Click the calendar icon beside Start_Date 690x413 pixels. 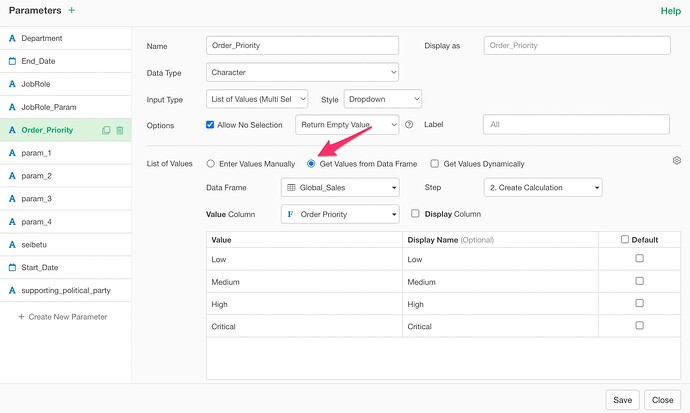tap(12, 267)
